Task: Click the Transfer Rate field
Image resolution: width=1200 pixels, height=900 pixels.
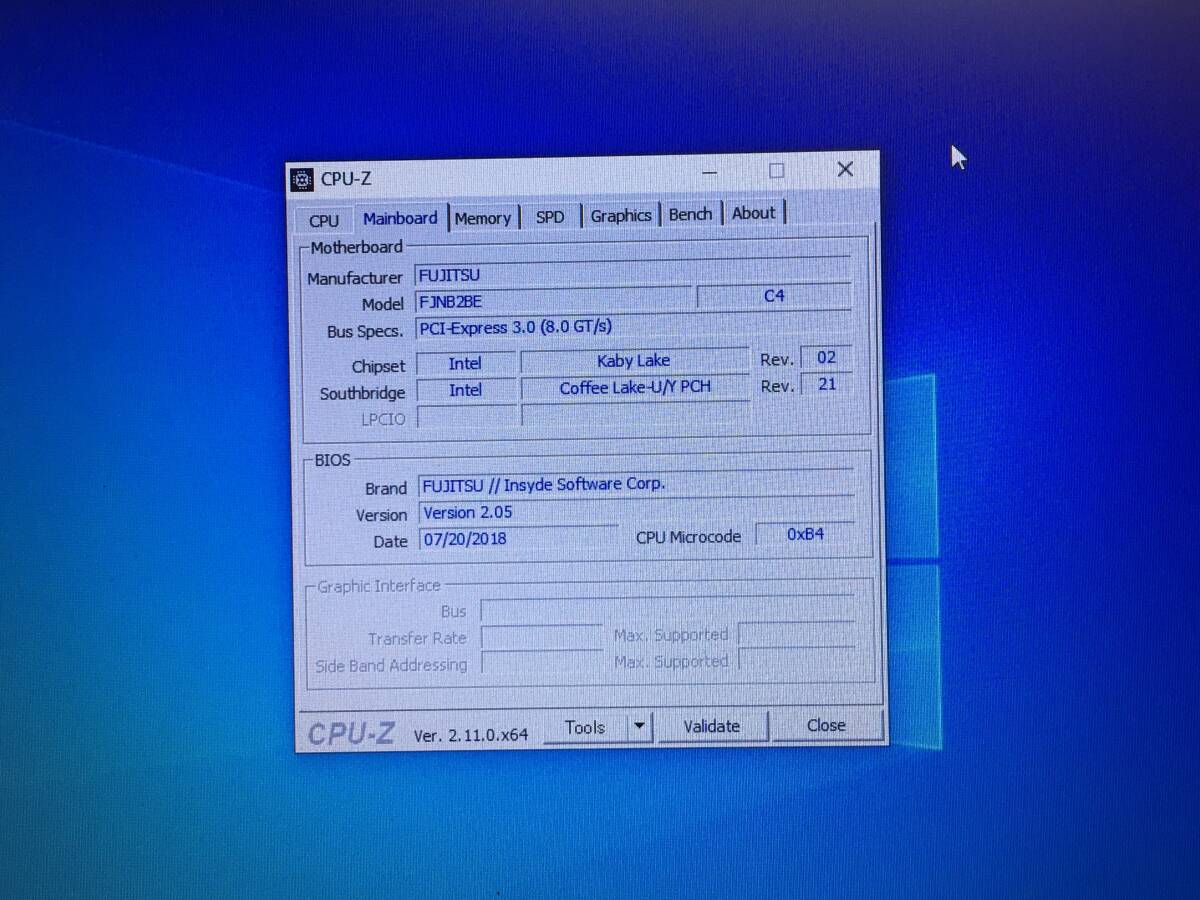Action: (x=542, y=637)
